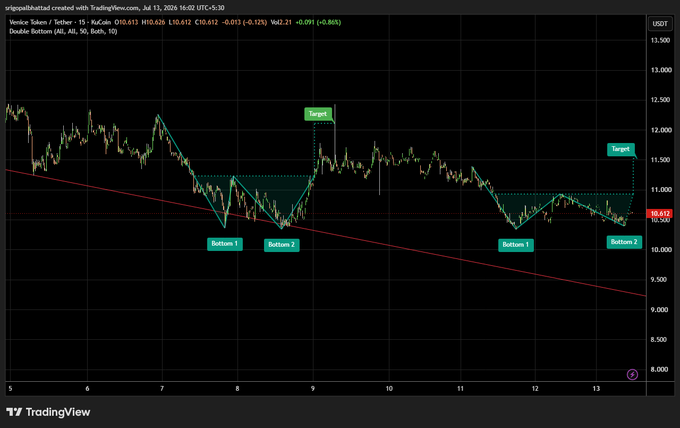Click date 10 on the time axis
680x428 pixels.
click(389, 389)
